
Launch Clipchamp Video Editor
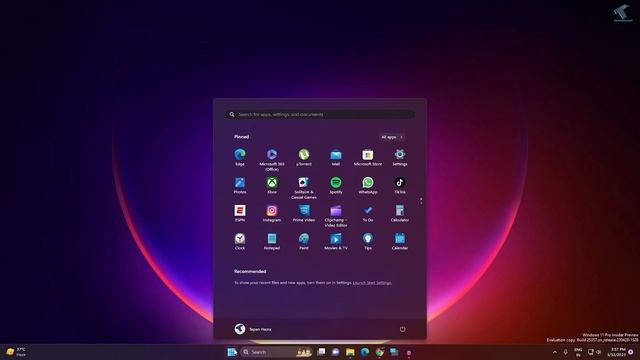click(336, 216)
